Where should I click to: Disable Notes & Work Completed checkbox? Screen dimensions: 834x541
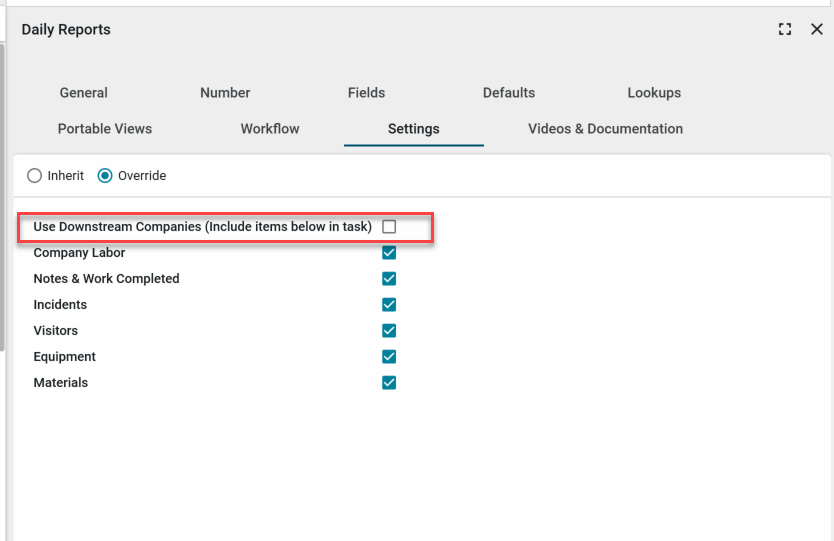coord(389,279)
